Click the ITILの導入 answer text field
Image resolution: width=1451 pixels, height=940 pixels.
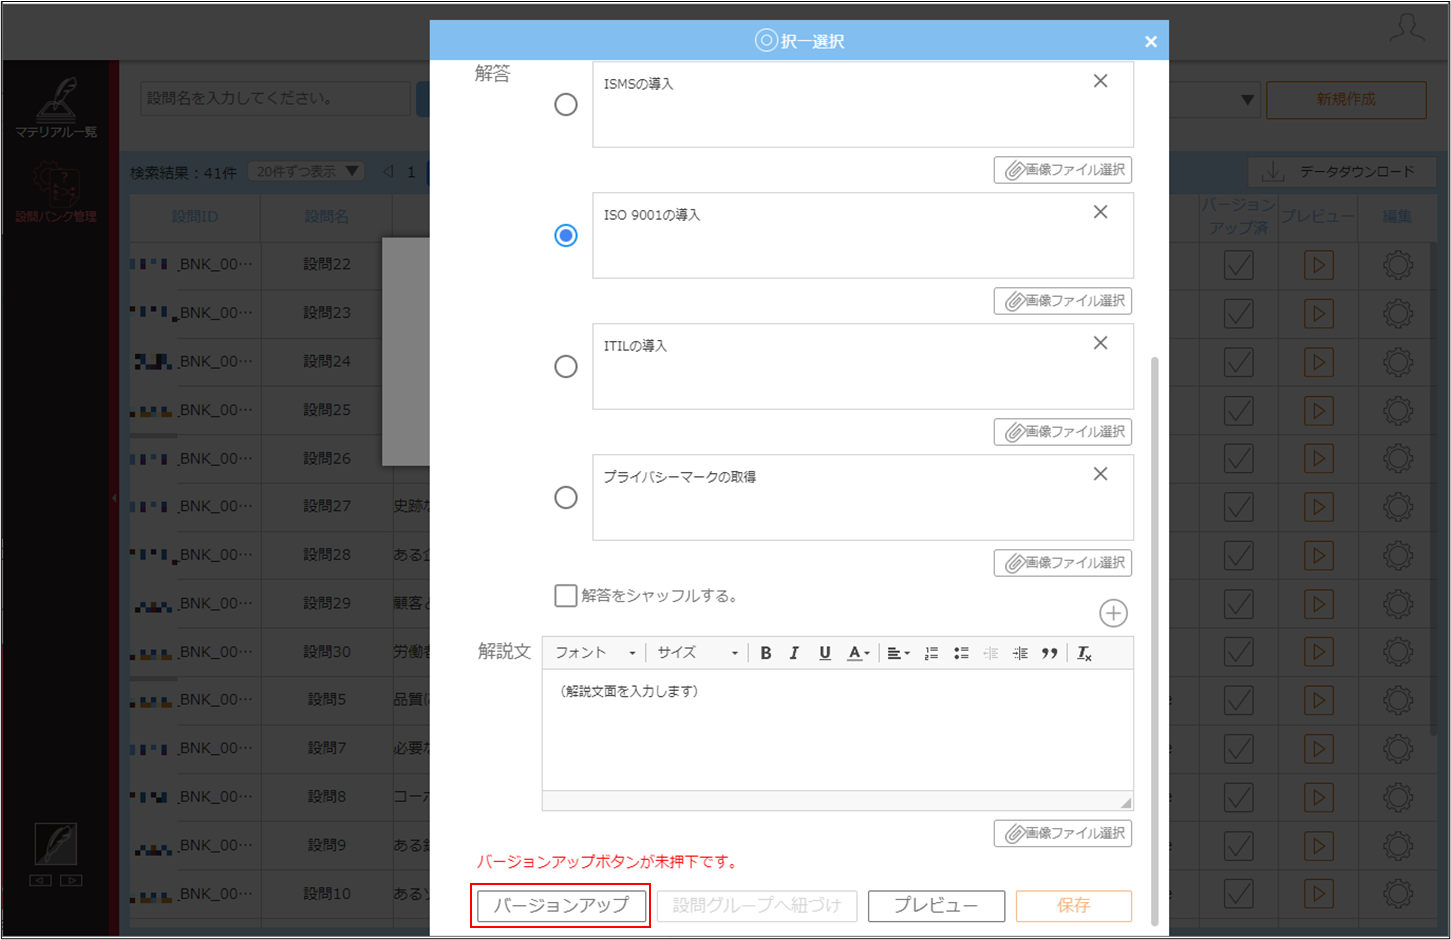pos(863,366)
